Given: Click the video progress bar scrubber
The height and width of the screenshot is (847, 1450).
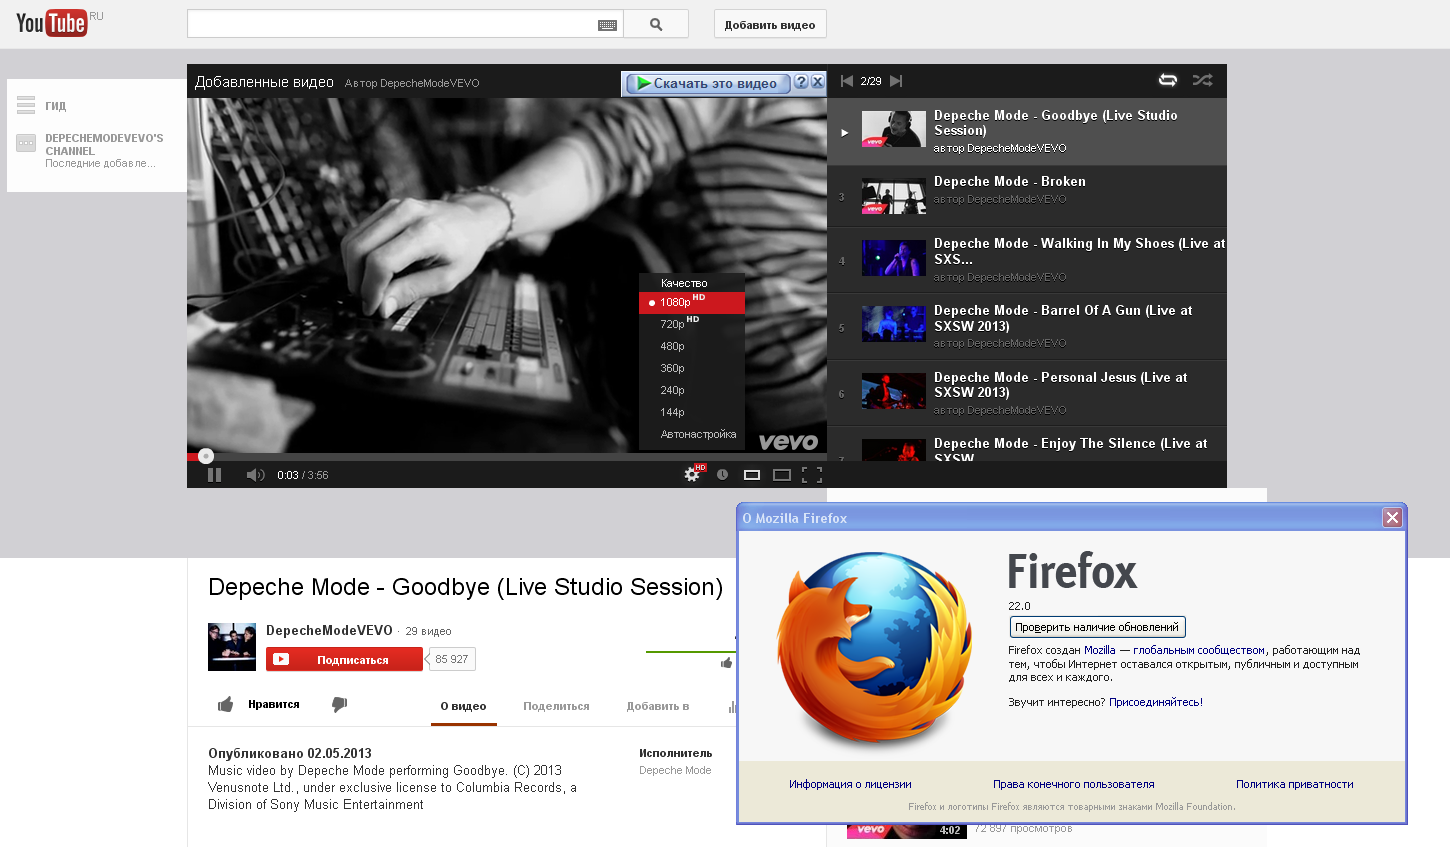Looking at the screenshot, I should 206,456.
